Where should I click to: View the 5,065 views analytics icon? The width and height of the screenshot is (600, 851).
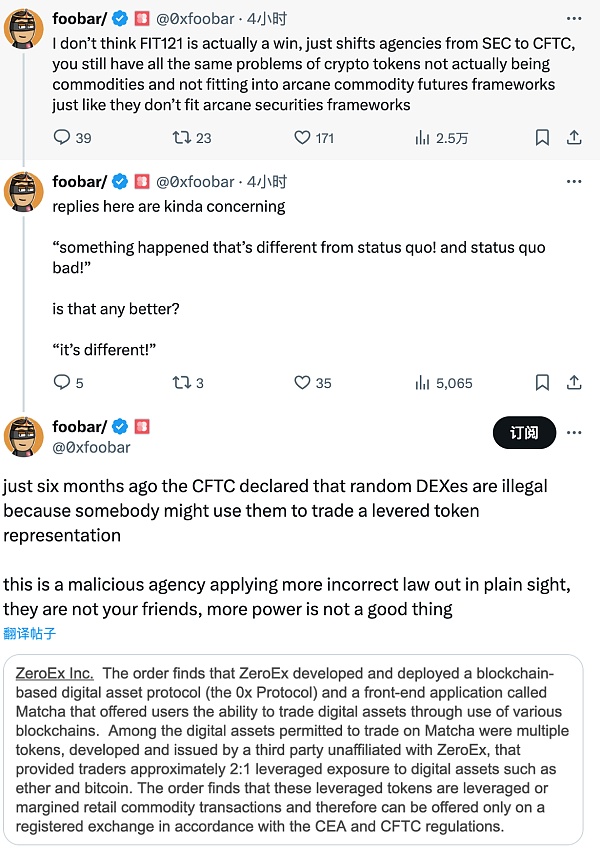coord(423,383)
